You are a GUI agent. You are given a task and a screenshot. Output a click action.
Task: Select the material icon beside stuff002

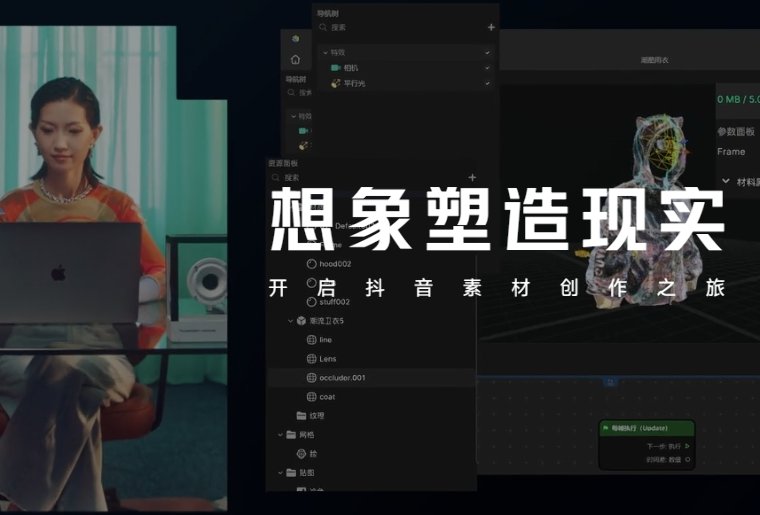pos(312,301)
